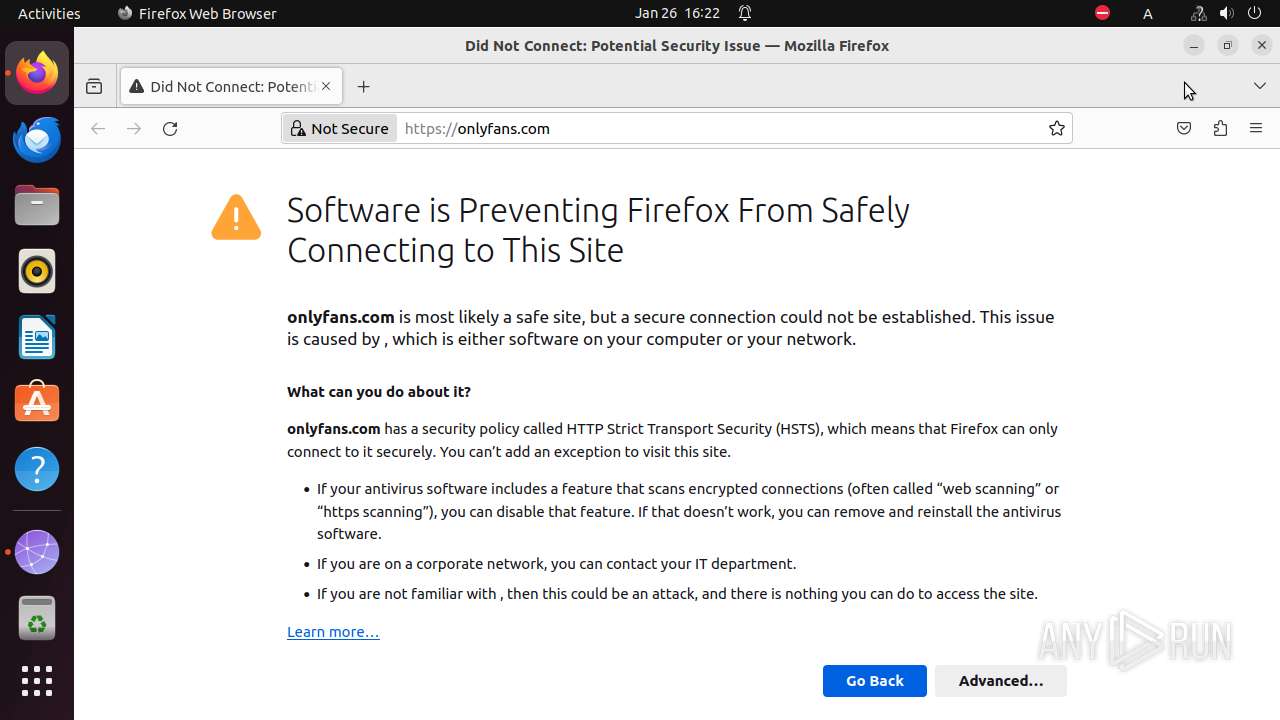The height and width of the screenshot is (720, 1280).
Task: Expand the list all tabs chevron
Action: pyautogui.click(x=1260, y=87)
